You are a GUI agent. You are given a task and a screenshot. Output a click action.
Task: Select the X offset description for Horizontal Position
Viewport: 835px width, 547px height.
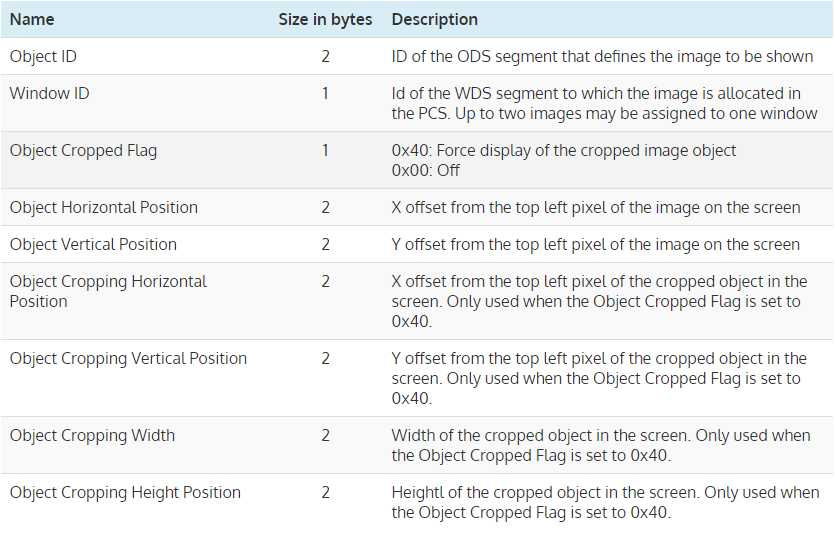click(595, 208)
